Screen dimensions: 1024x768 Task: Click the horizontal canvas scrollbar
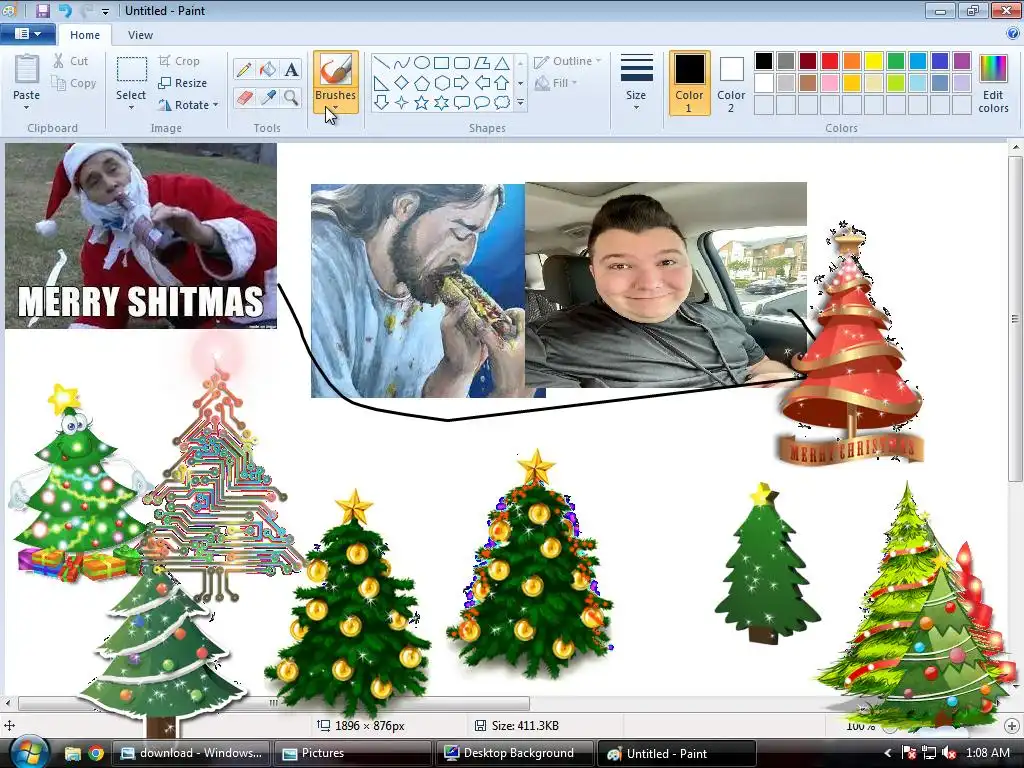pyautogui.click(x=274, y=703)
